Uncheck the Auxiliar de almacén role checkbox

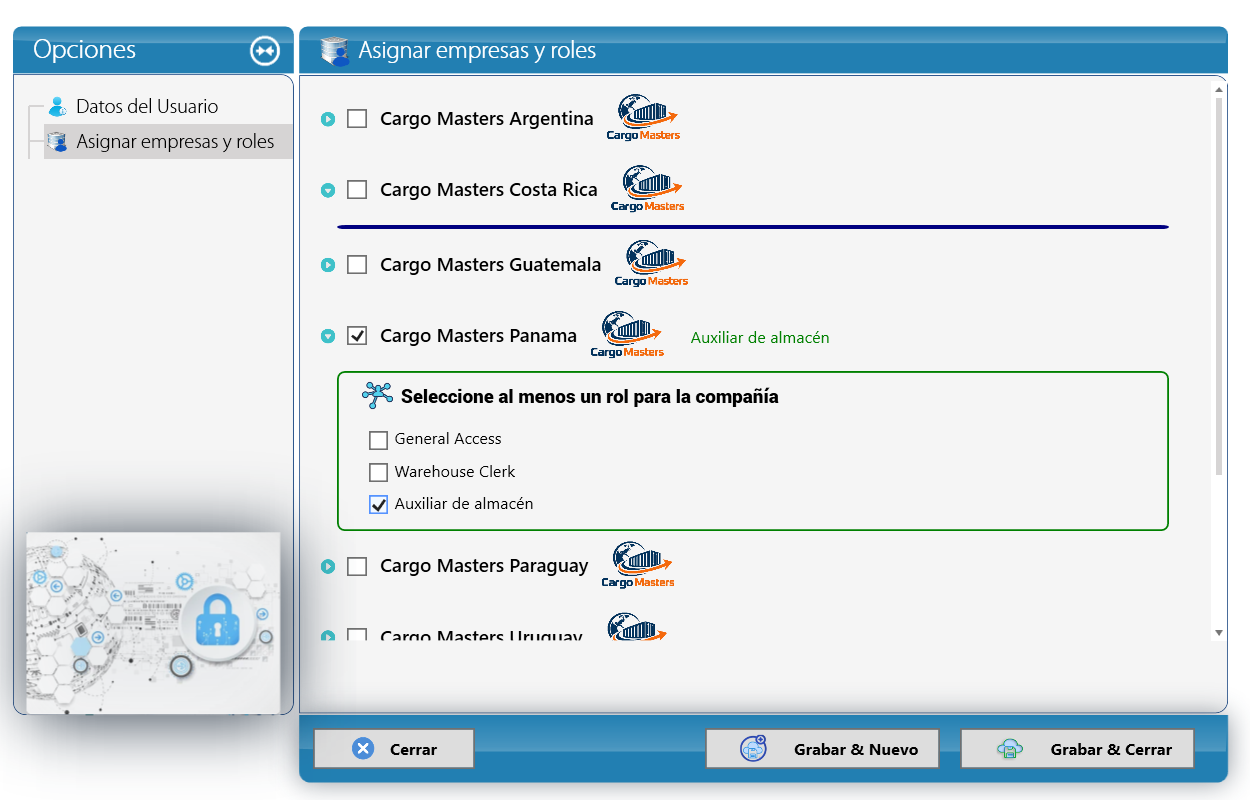pyautogui.click(x=378, y=505)
